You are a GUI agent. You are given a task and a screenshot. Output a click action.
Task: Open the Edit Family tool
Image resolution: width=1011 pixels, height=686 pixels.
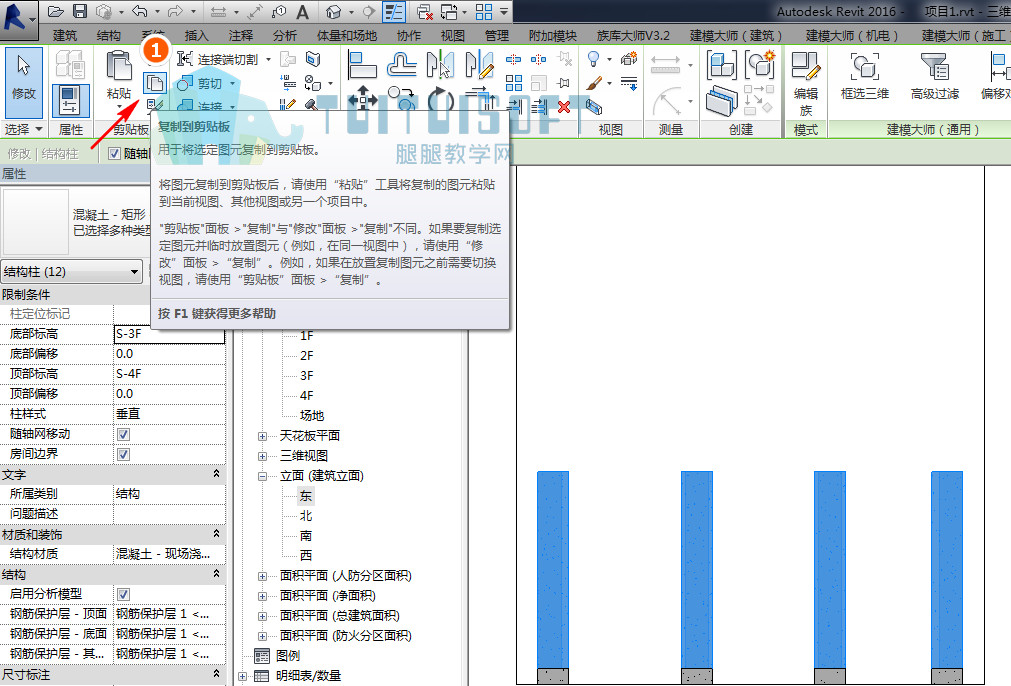806,84
